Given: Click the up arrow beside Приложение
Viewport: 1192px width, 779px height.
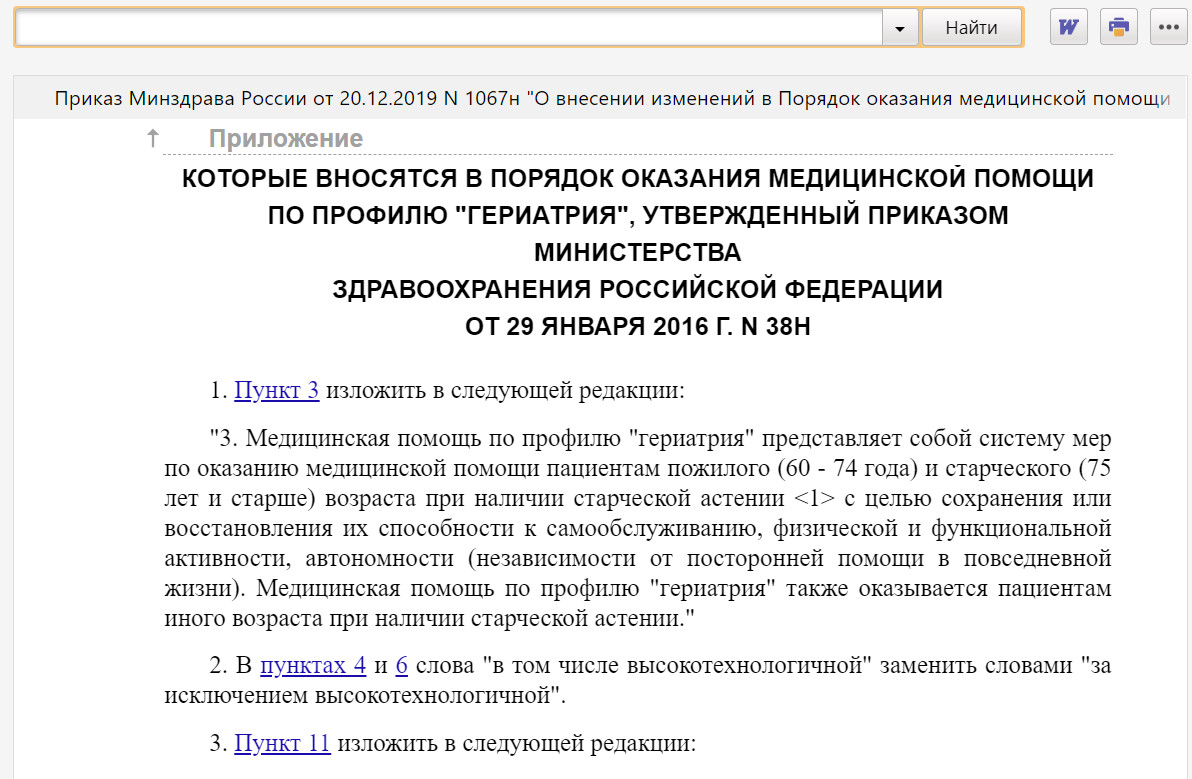Looking at the screenshot, I should click(x=153, y=139).
